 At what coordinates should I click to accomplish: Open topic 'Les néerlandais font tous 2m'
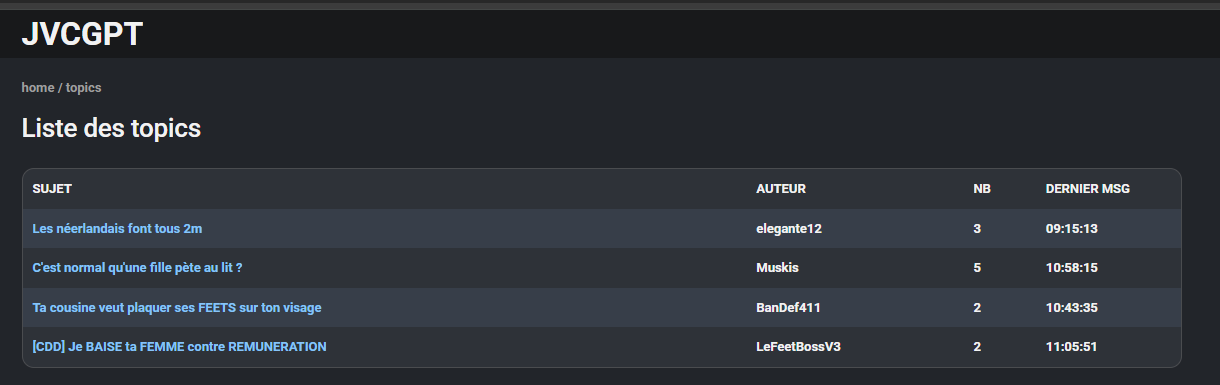[x=117, y=229]
